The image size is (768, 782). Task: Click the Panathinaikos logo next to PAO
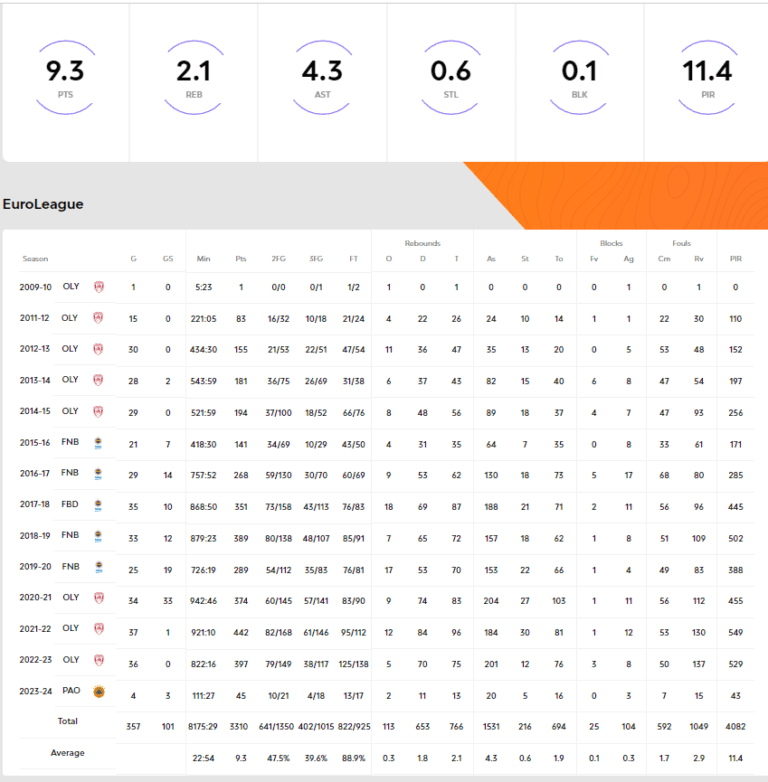(x=98, y=691)
